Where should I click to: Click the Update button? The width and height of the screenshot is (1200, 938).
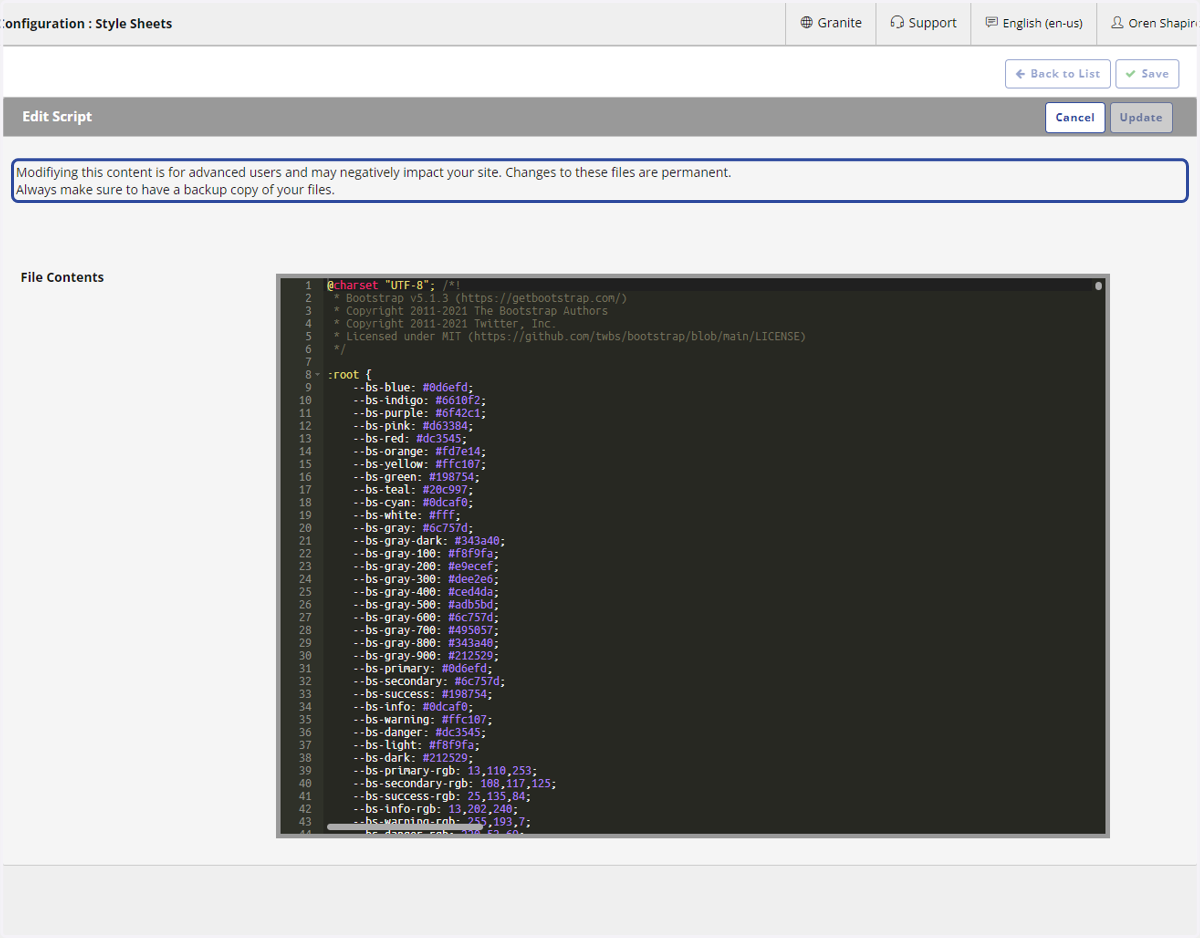point(1141,117)
